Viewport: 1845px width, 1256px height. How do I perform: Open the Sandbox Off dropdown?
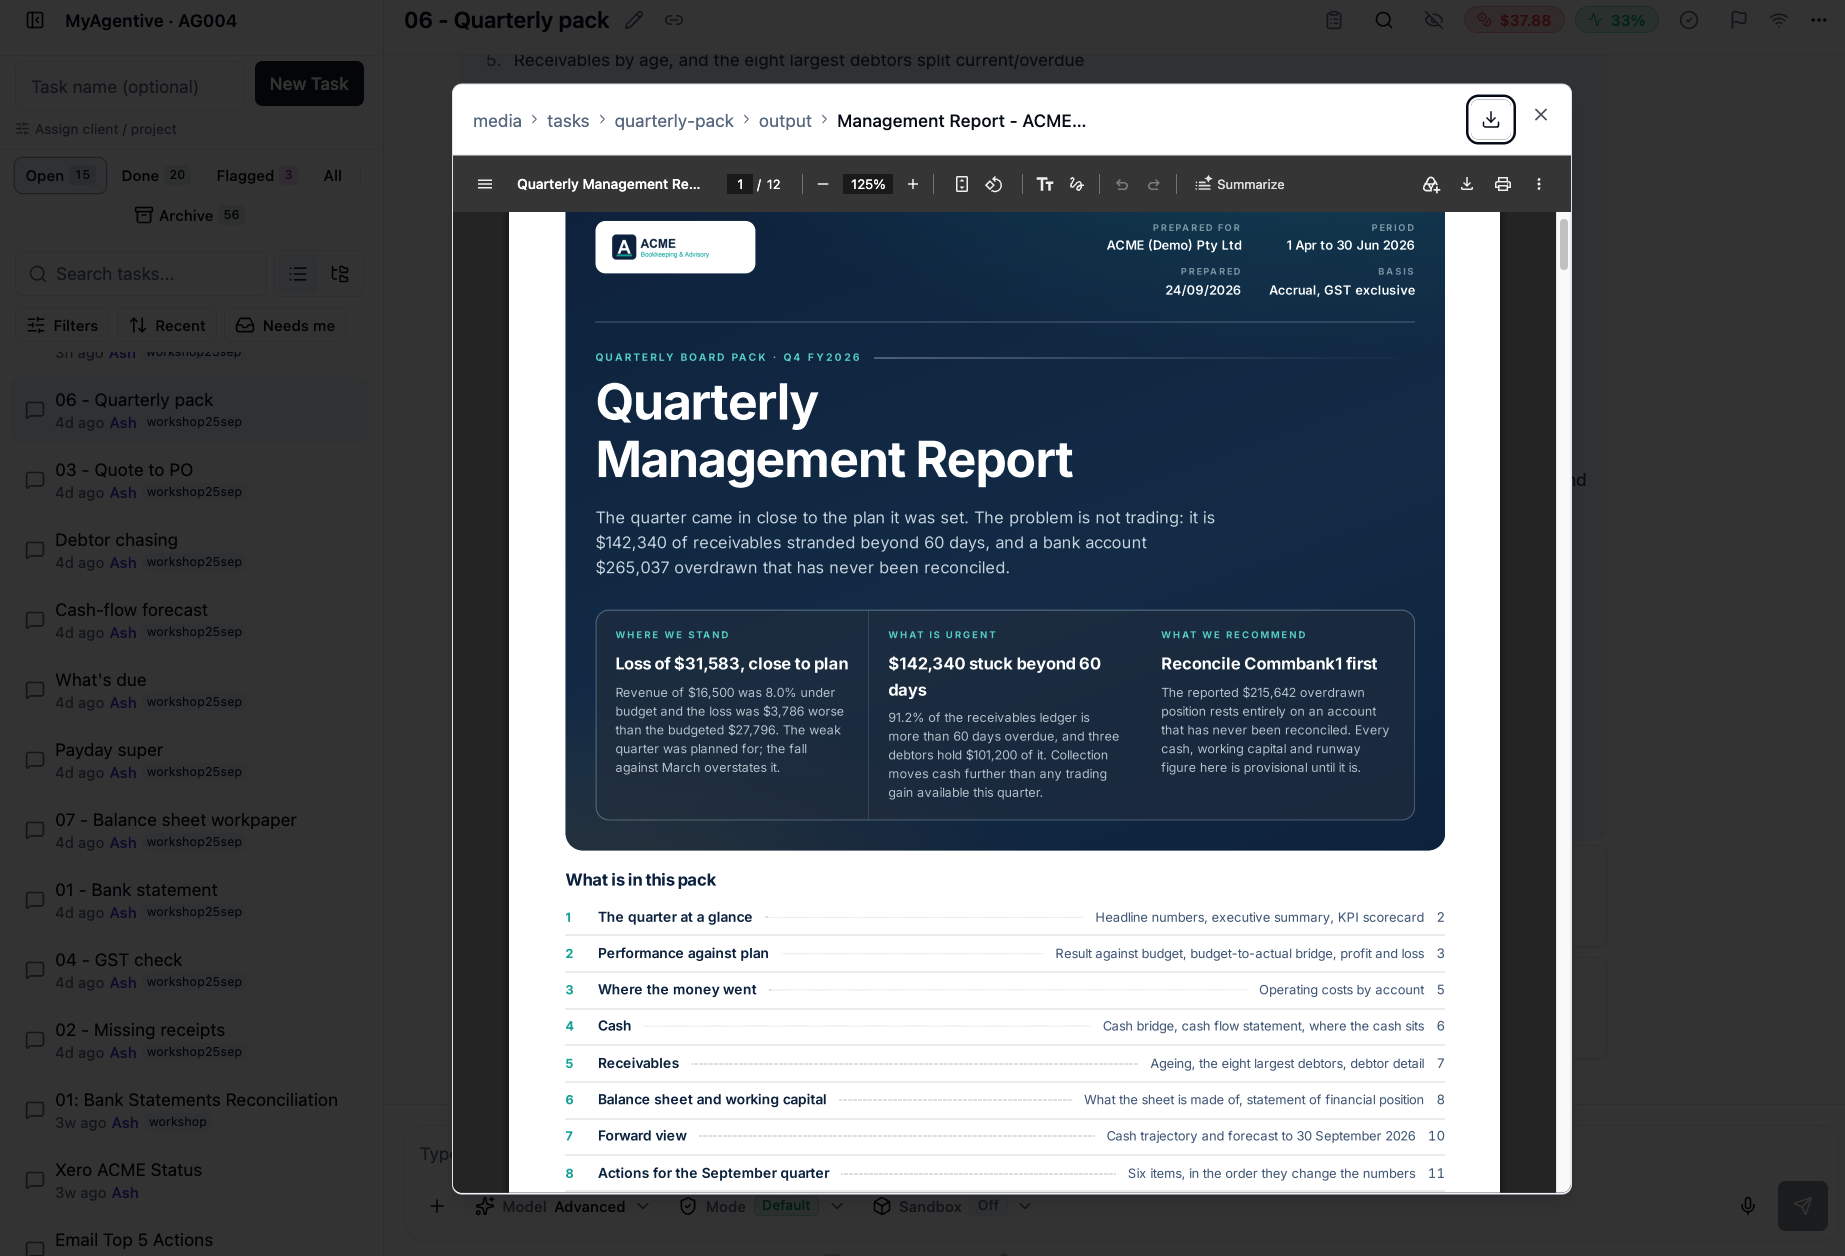(952, 1206)
